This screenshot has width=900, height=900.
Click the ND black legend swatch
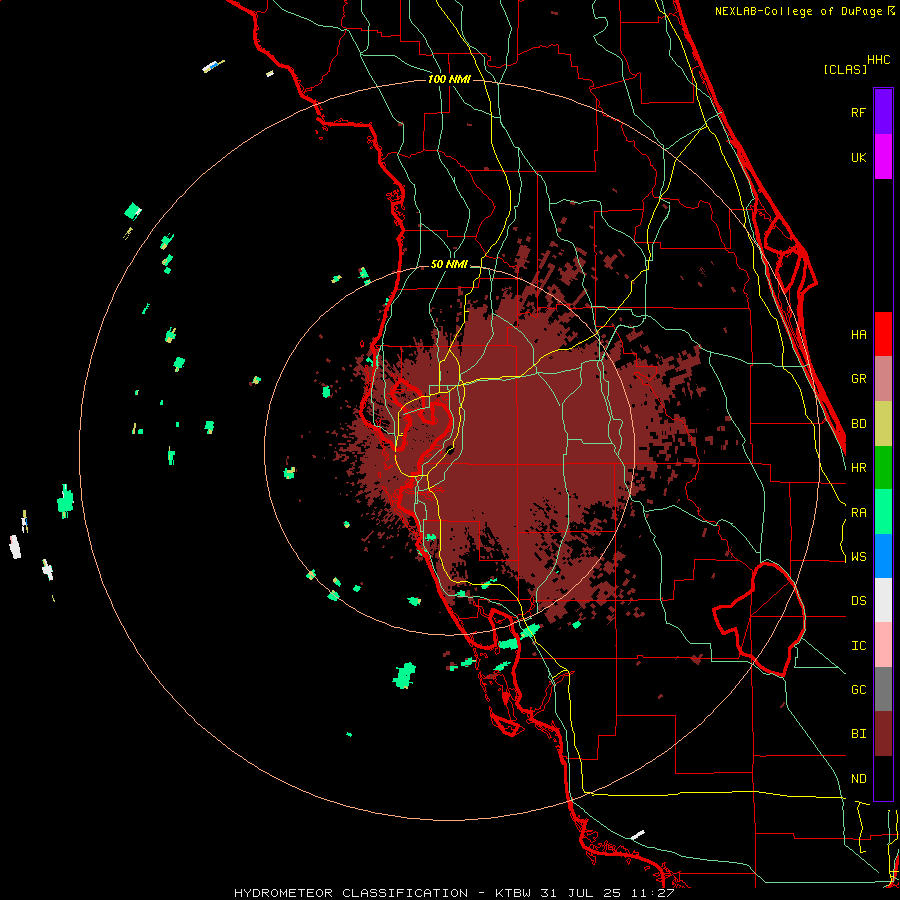pyautogui.click(x=883, y=778)
